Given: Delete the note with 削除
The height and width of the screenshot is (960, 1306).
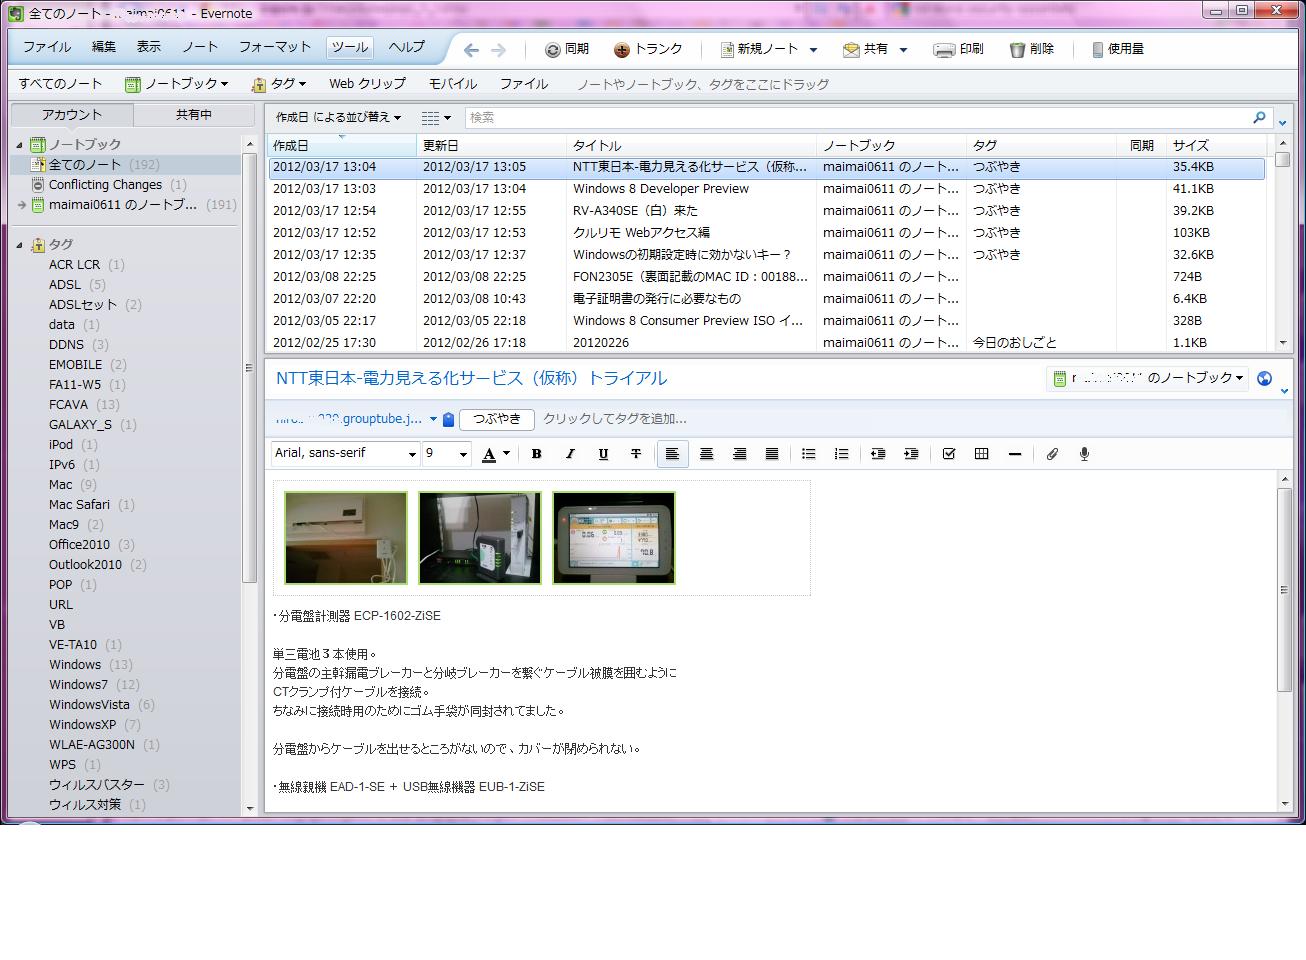Looking at the screenshot, I should point(1031,49).
